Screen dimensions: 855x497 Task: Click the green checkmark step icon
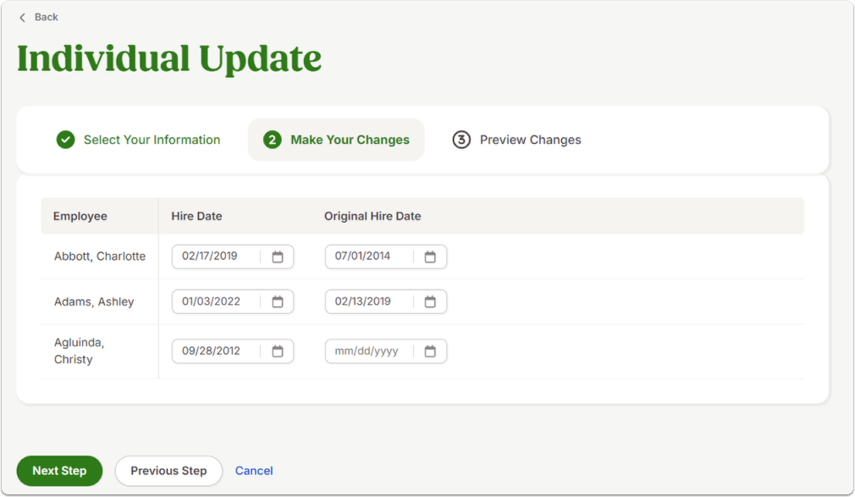coord(65,140)
